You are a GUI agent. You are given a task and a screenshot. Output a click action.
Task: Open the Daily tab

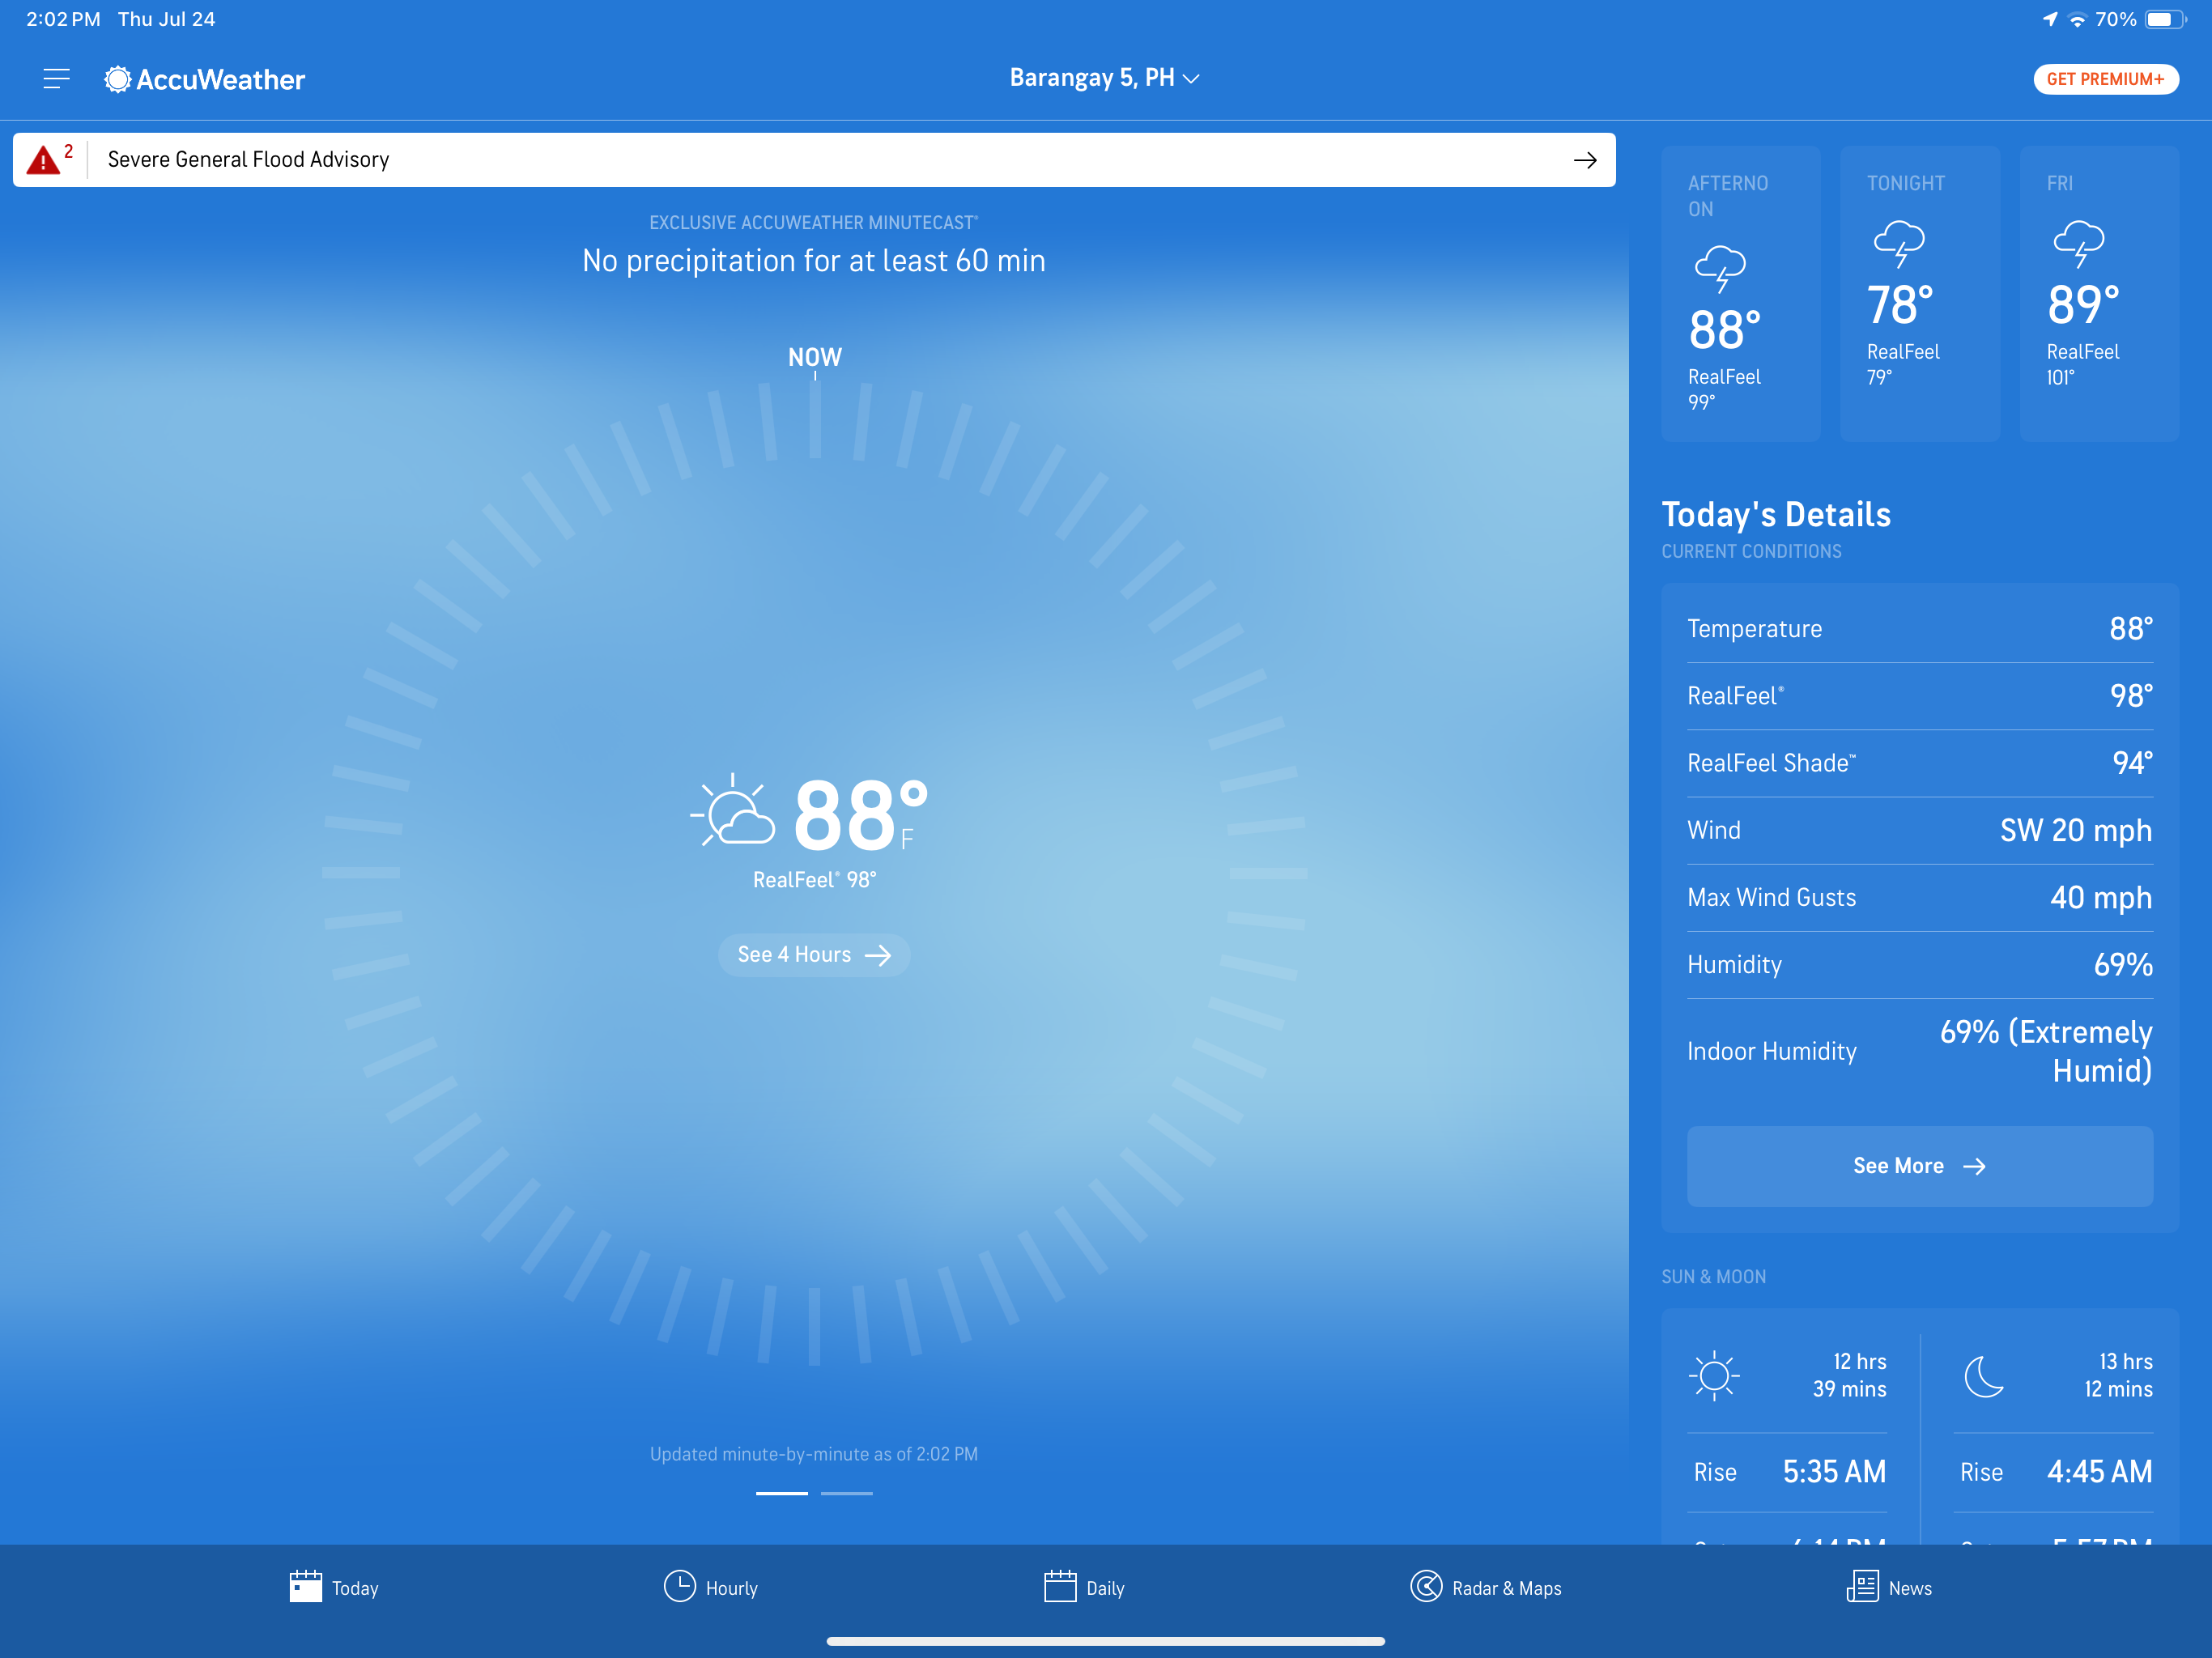(x=1084, y=1587)
